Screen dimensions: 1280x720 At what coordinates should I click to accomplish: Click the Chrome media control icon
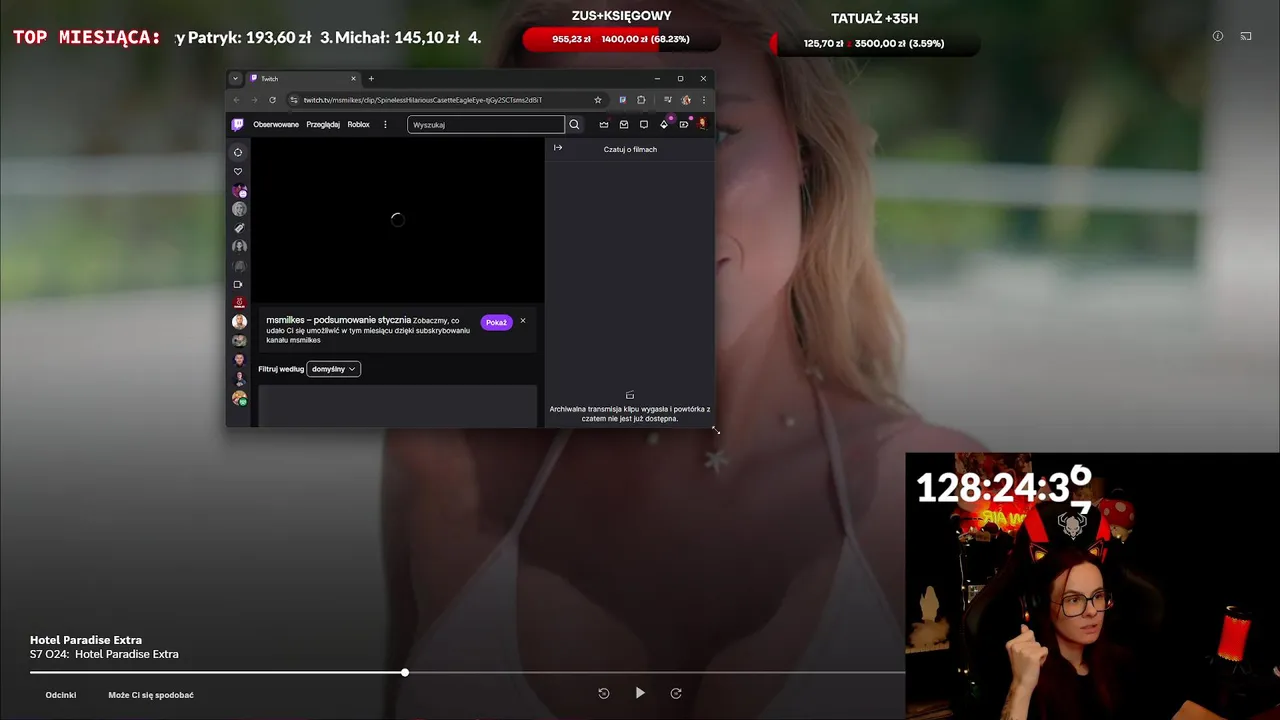(x=667, y=100)
